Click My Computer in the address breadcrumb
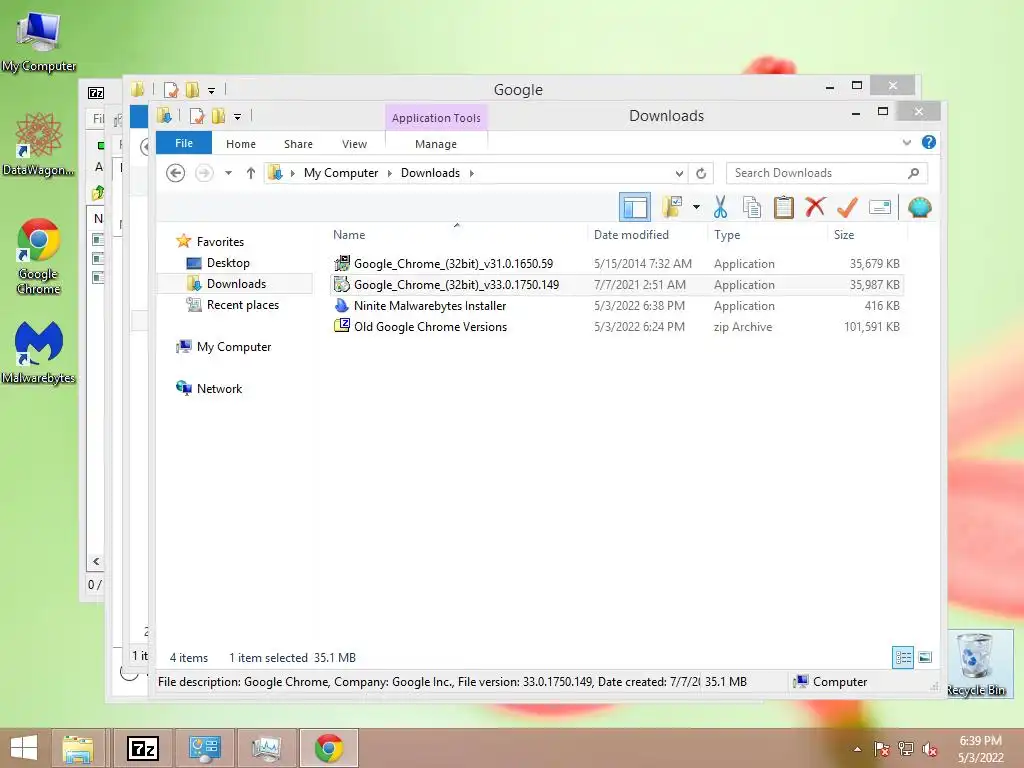The height and width of the screenshot is (768, 1024). tap(340, 173)
